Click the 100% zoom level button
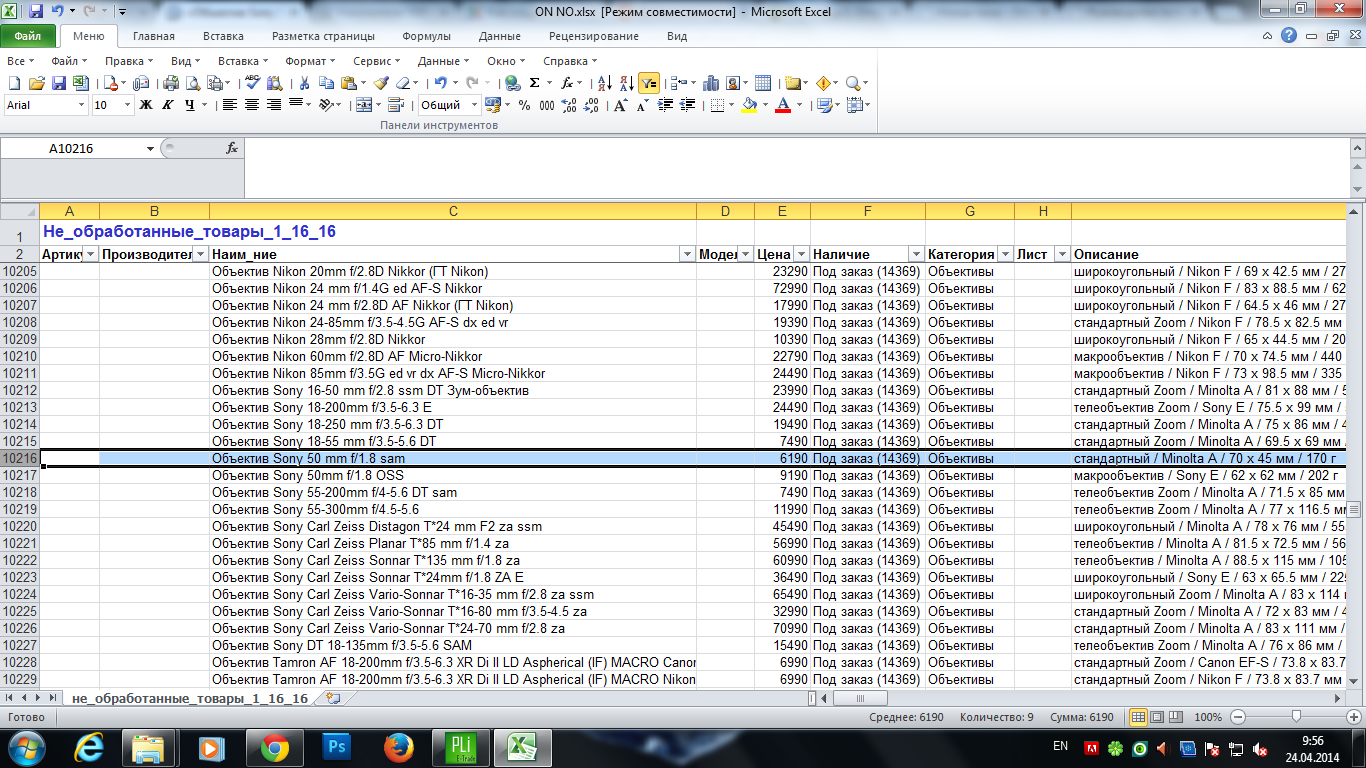Screen dimensions: 1366x768 (1208, 717)
